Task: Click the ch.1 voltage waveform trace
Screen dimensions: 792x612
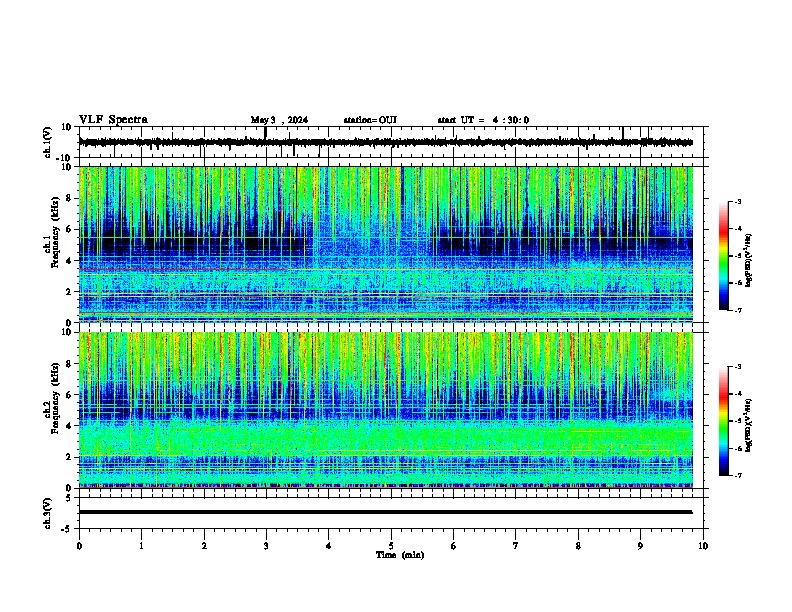Action: click(x=385, y=142)
